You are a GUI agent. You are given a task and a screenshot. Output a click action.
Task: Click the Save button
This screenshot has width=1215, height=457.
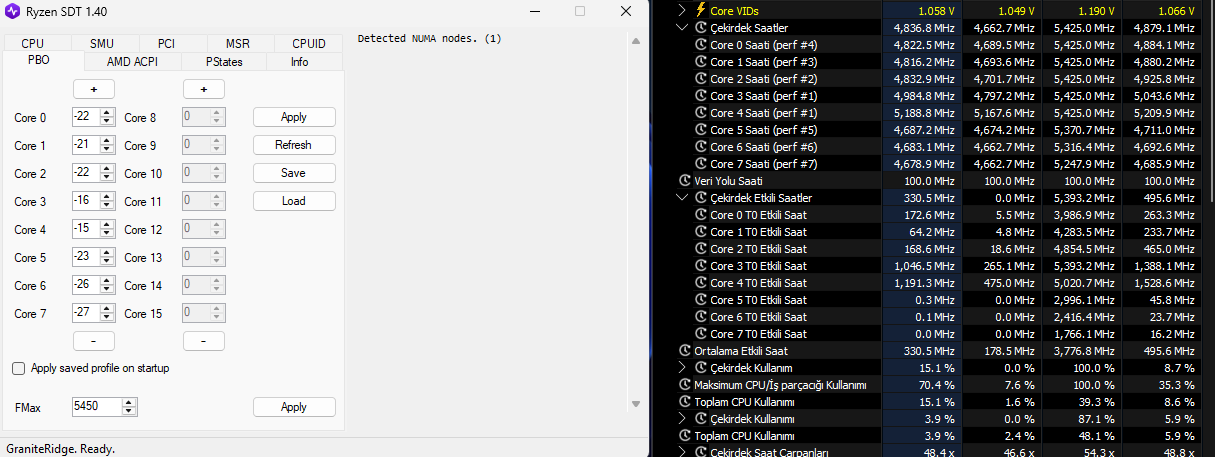point(294,173)
